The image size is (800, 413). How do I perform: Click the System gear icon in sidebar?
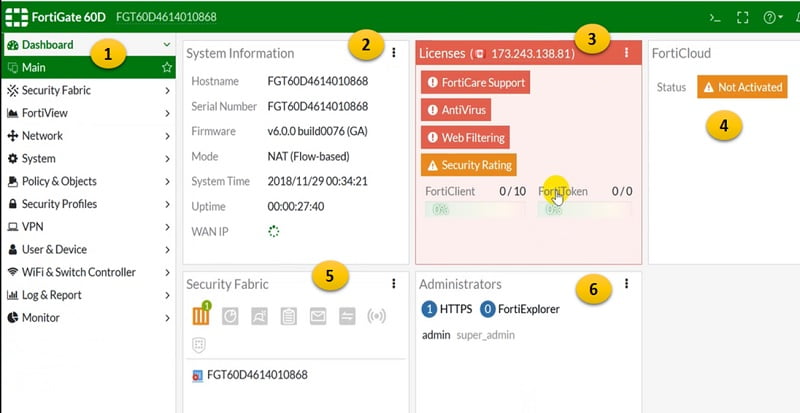tap(13, 159)
